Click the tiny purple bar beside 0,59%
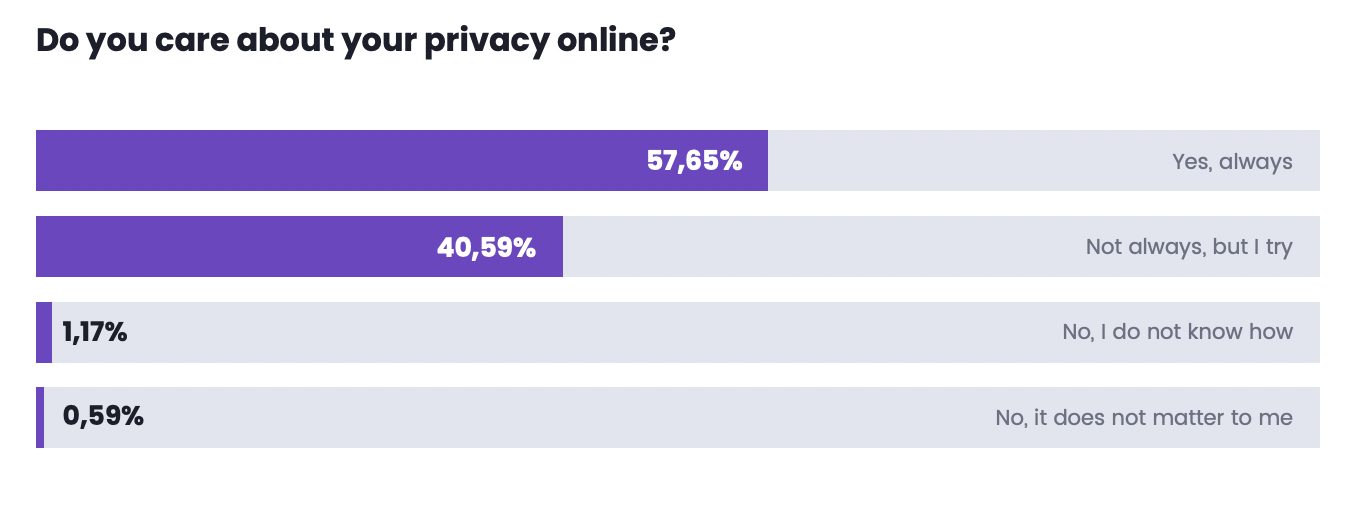The height and width of the screenshot is (510, 1368). pos(40,417)
